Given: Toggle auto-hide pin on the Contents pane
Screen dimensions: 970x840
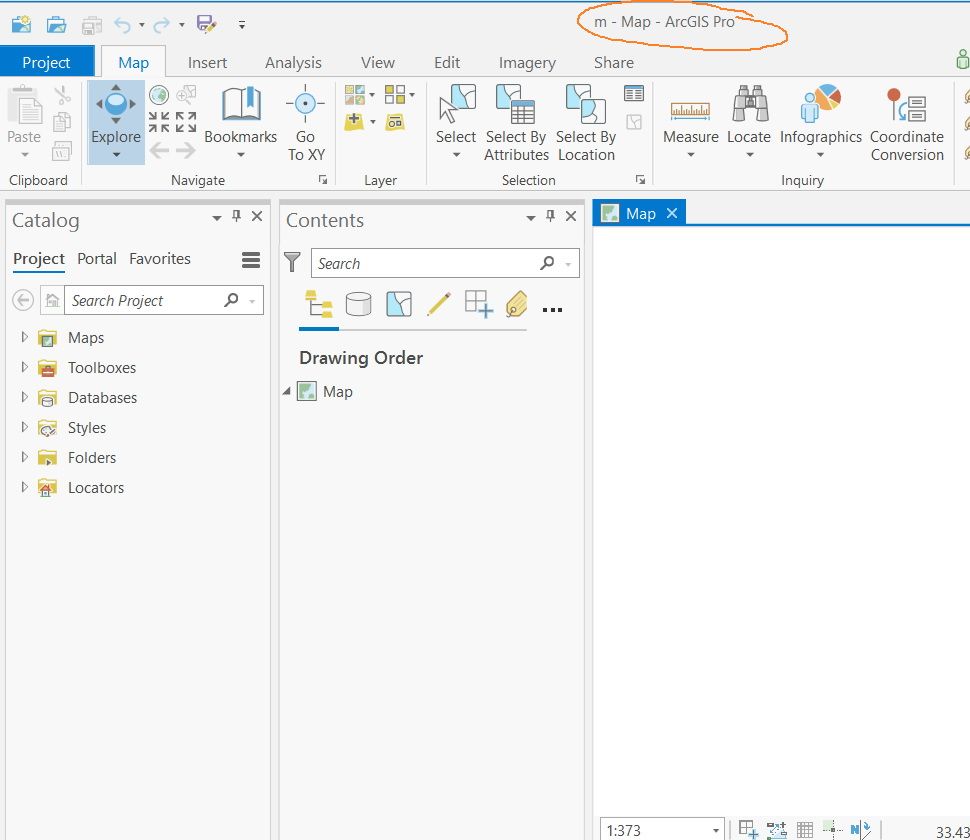Looking at the screenshot, I should (550, 216).
